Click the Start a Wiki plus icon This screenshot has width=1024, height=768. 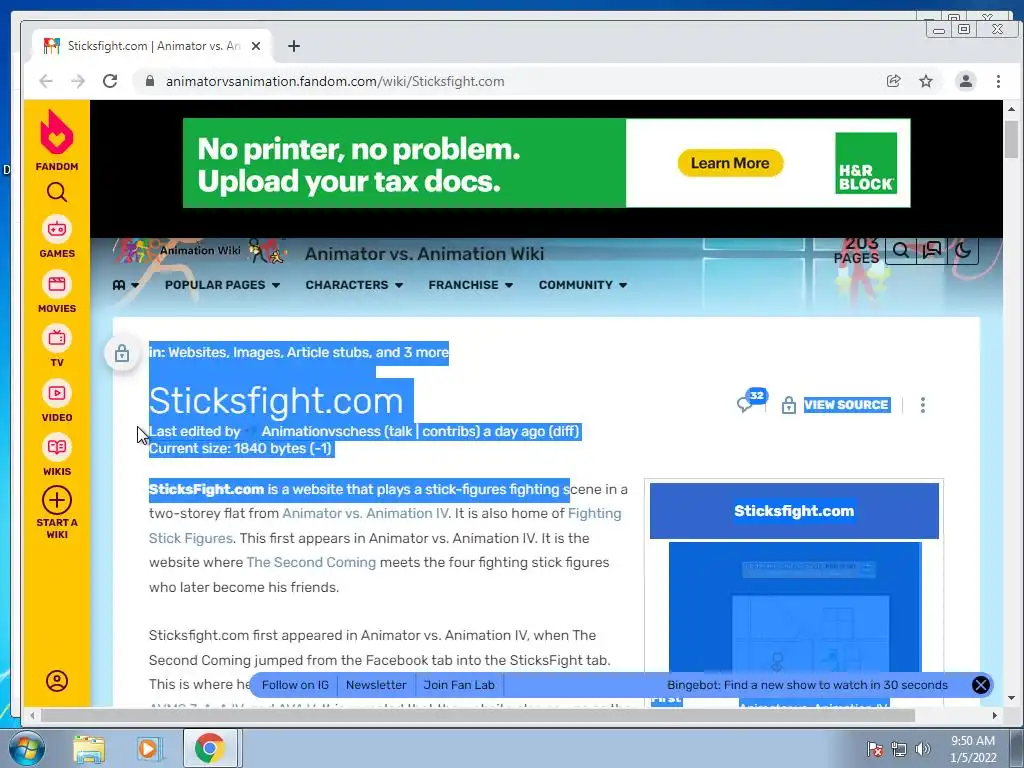pyautogui.click(x=57, y=501)
